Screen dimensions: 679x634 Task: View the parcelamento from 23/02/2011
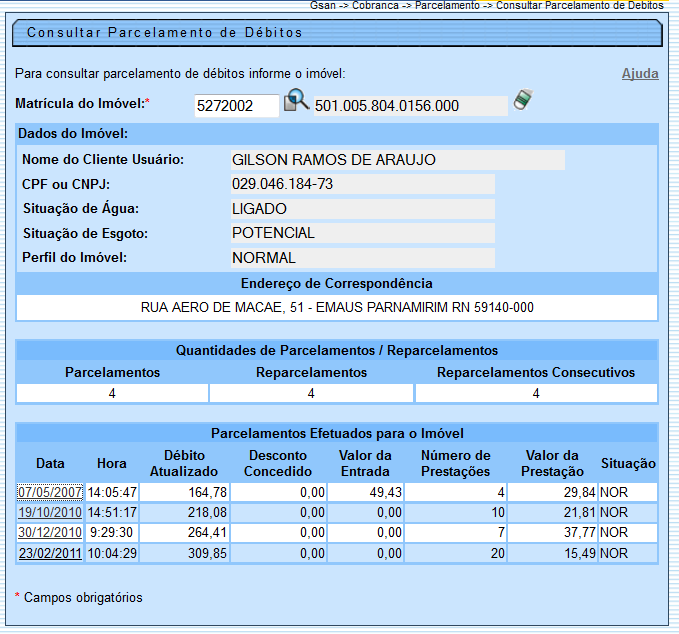tap(49, 552)
